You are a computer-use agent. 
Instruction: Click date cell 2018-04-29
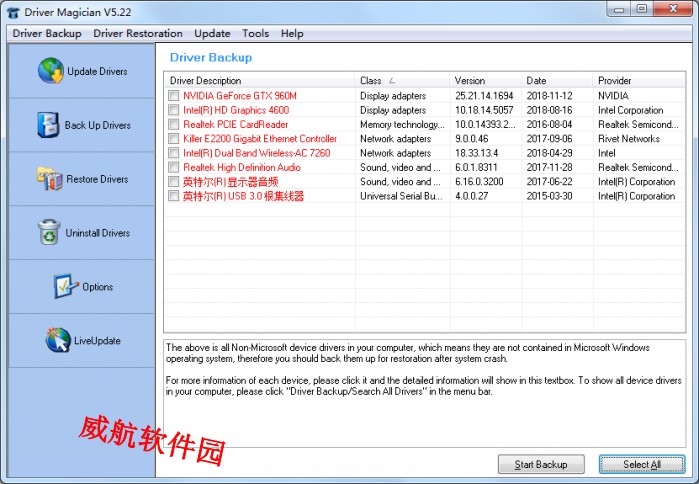tap(549, 153)
